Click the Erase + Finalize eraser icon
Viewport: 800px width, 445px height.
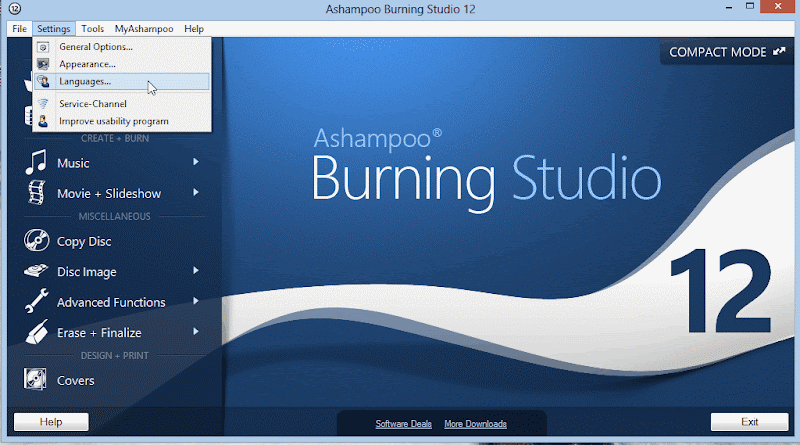(x=37, y=332)
